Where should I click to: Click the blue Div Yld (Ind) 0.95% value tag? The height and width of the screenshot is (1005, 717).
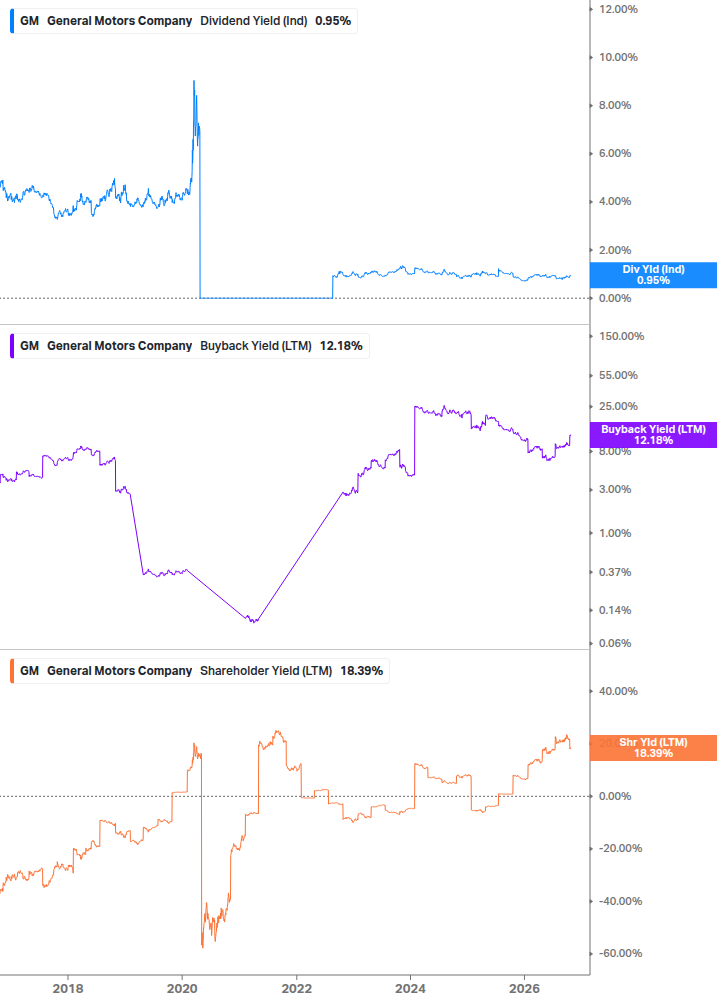[653, 275]
